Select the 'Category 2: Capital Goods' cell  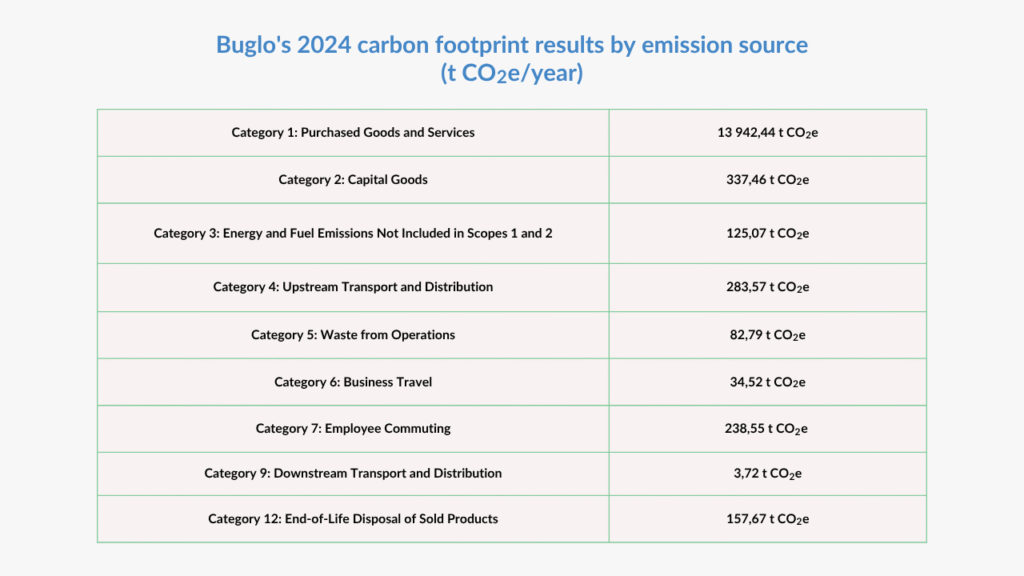click(353, 180)
